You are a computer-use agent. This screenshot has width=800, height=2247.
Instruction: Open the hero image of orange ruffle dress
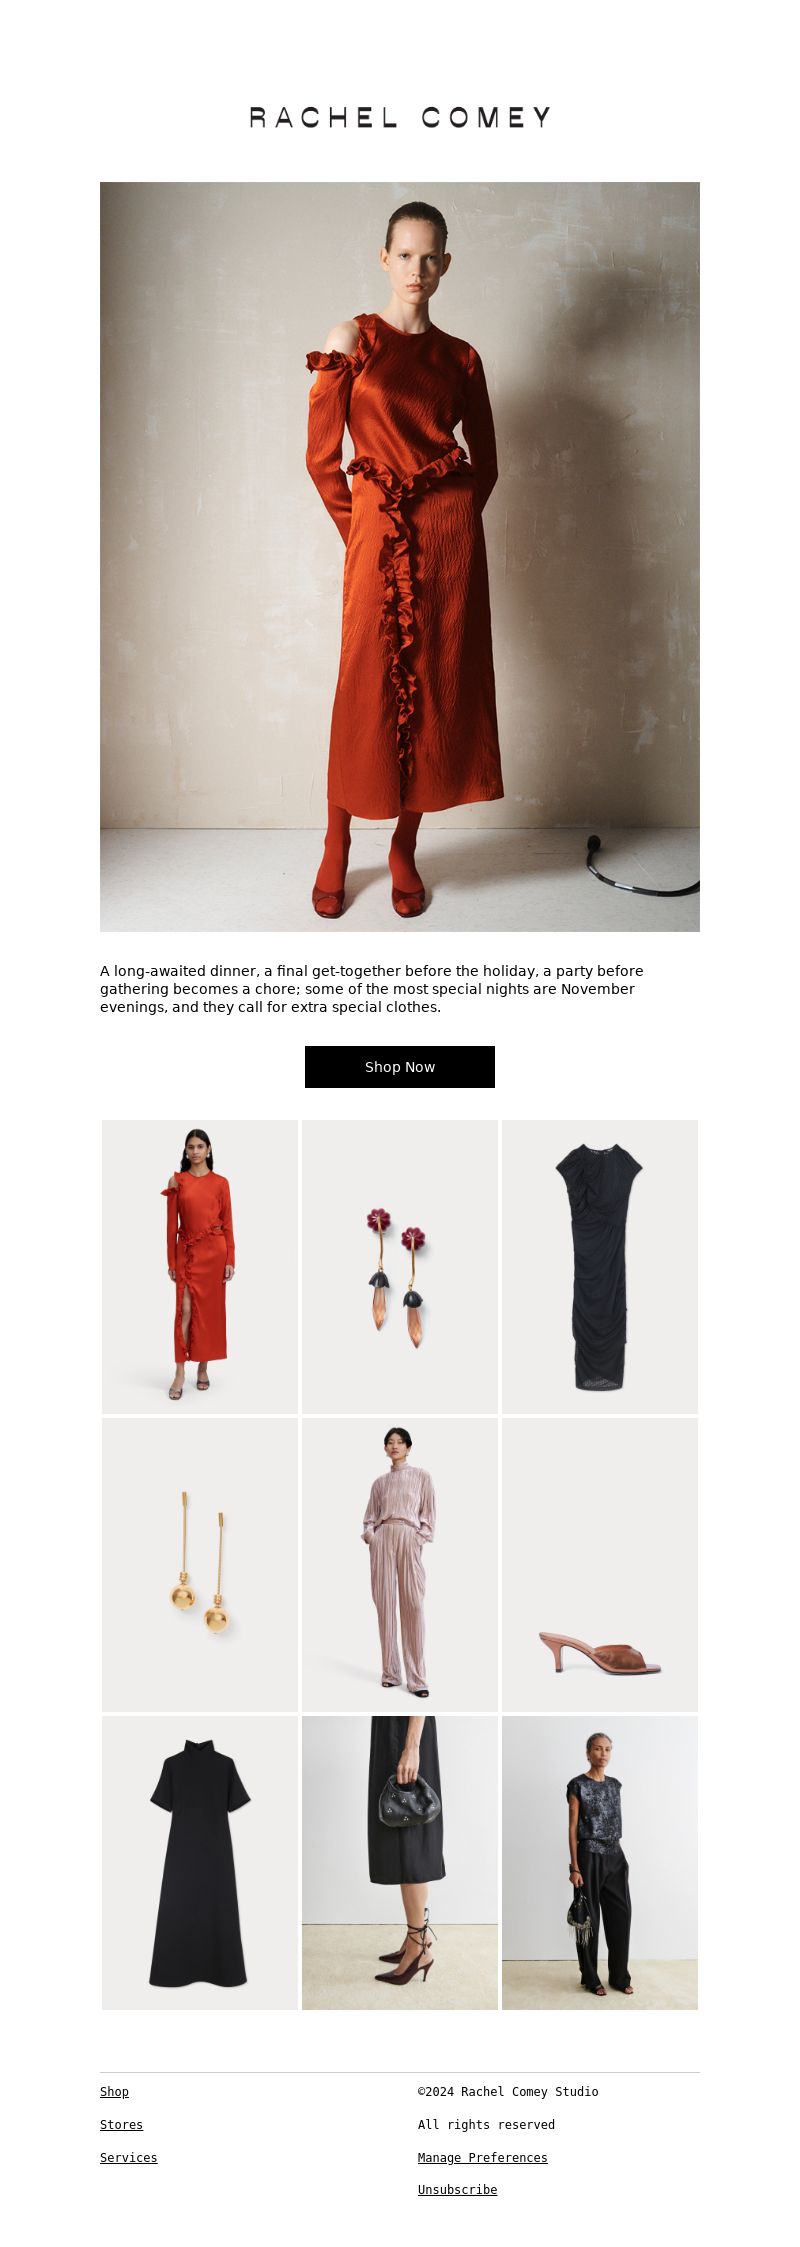tap(400, 557)
